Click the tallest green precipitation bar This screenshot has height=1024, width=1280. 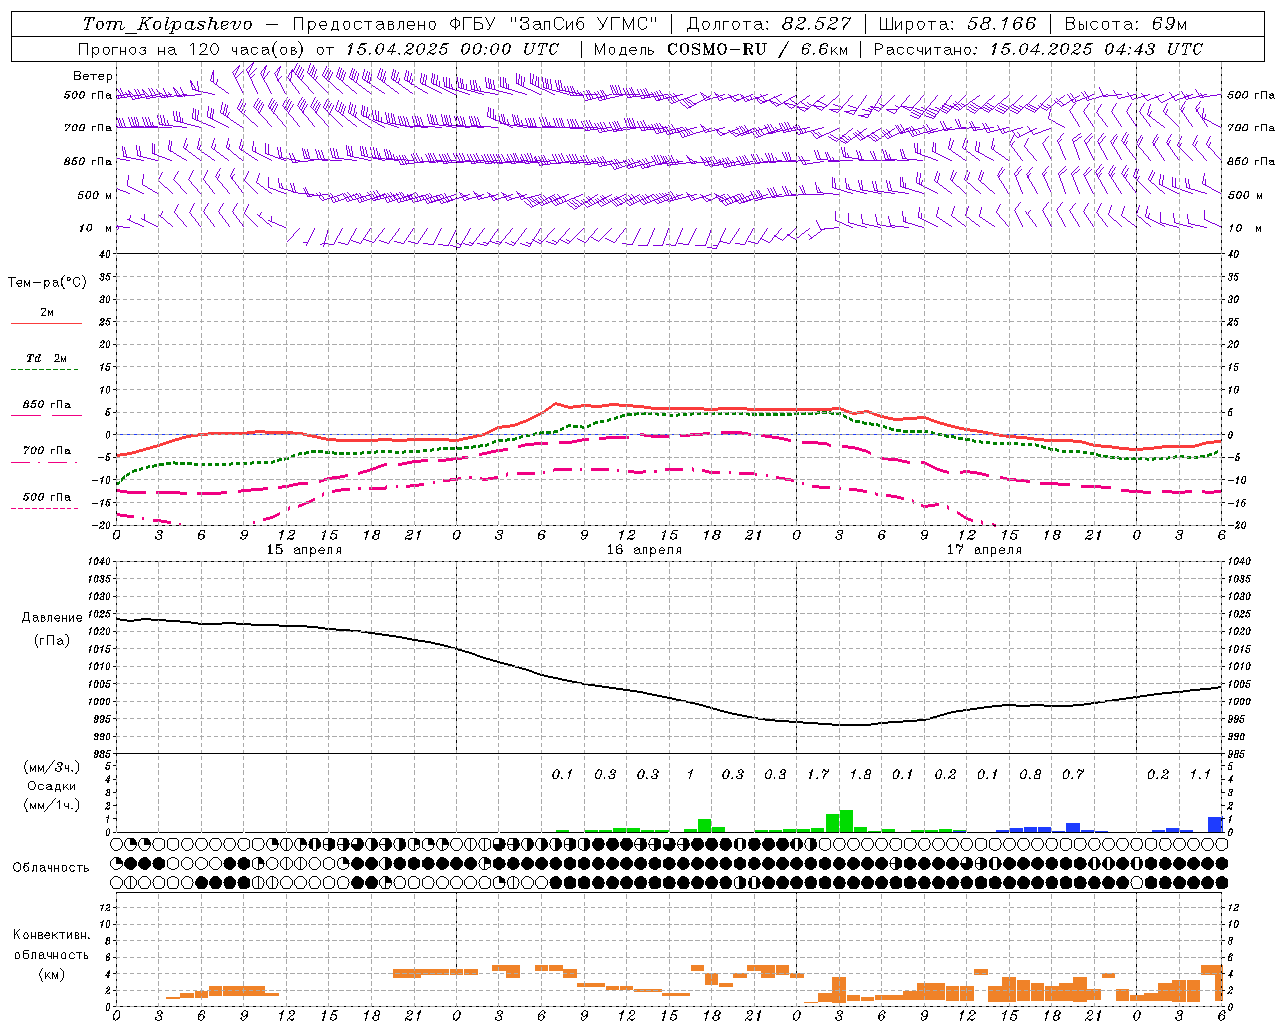click(x=846, y=821)
